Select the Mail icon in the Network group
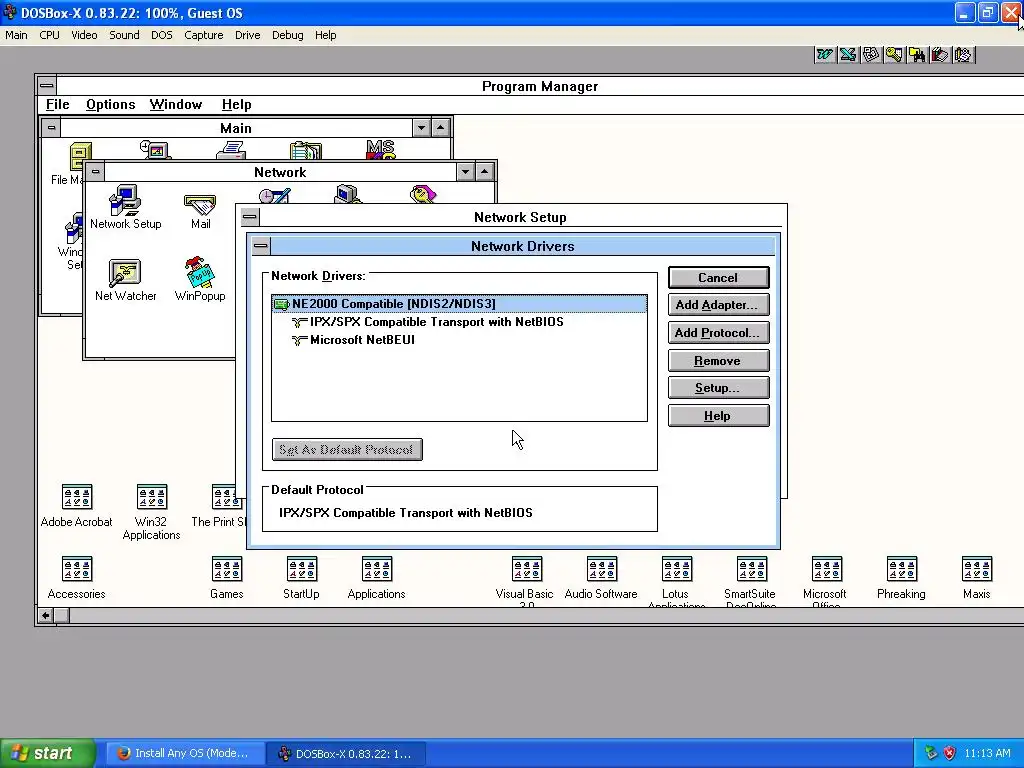This screenshot has width=1024, height=768. (x=200, y=212)
